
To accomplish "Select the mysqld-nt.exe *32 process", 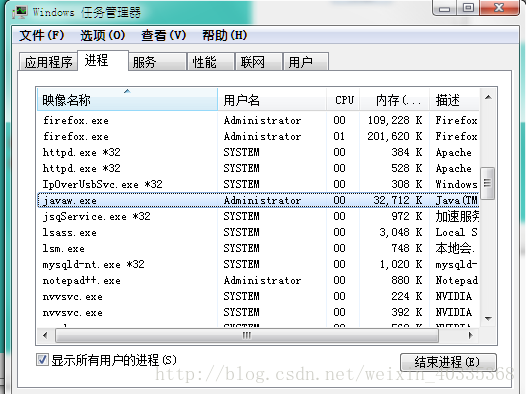I will click(258, 264).
